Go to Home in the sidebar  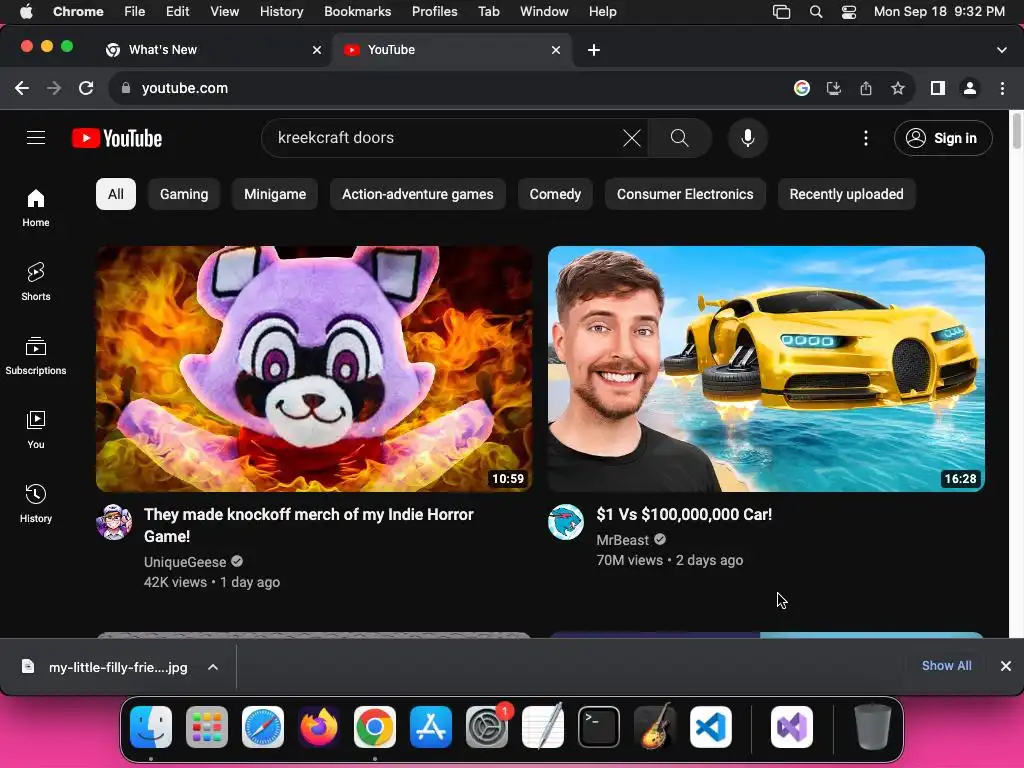click(x=36, y=208)
